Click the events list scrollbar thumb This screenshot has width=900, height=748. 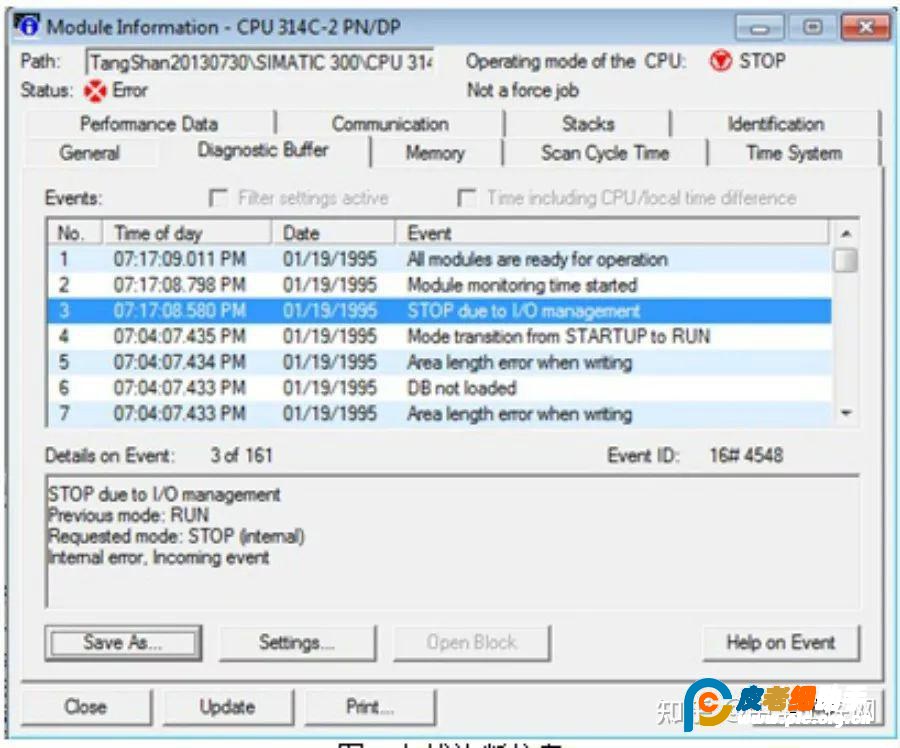click(845, 260)
